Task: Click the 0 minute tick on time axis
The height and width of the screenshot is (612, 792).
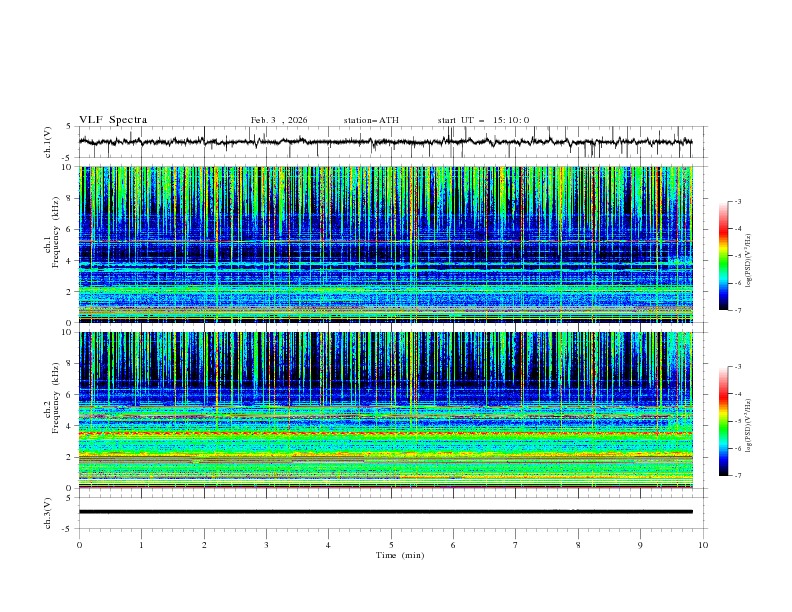Action: pyautogui.click(x=79, y=544)
